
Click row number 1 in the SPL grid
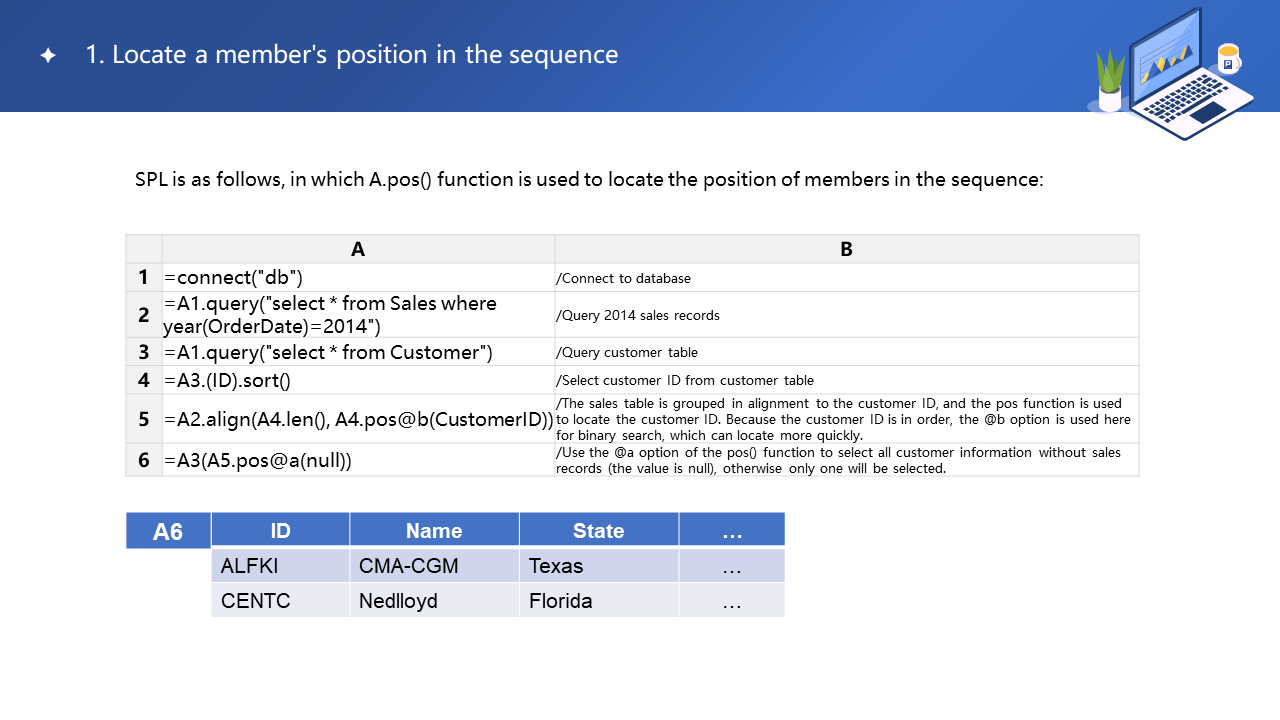coord(144,278)
